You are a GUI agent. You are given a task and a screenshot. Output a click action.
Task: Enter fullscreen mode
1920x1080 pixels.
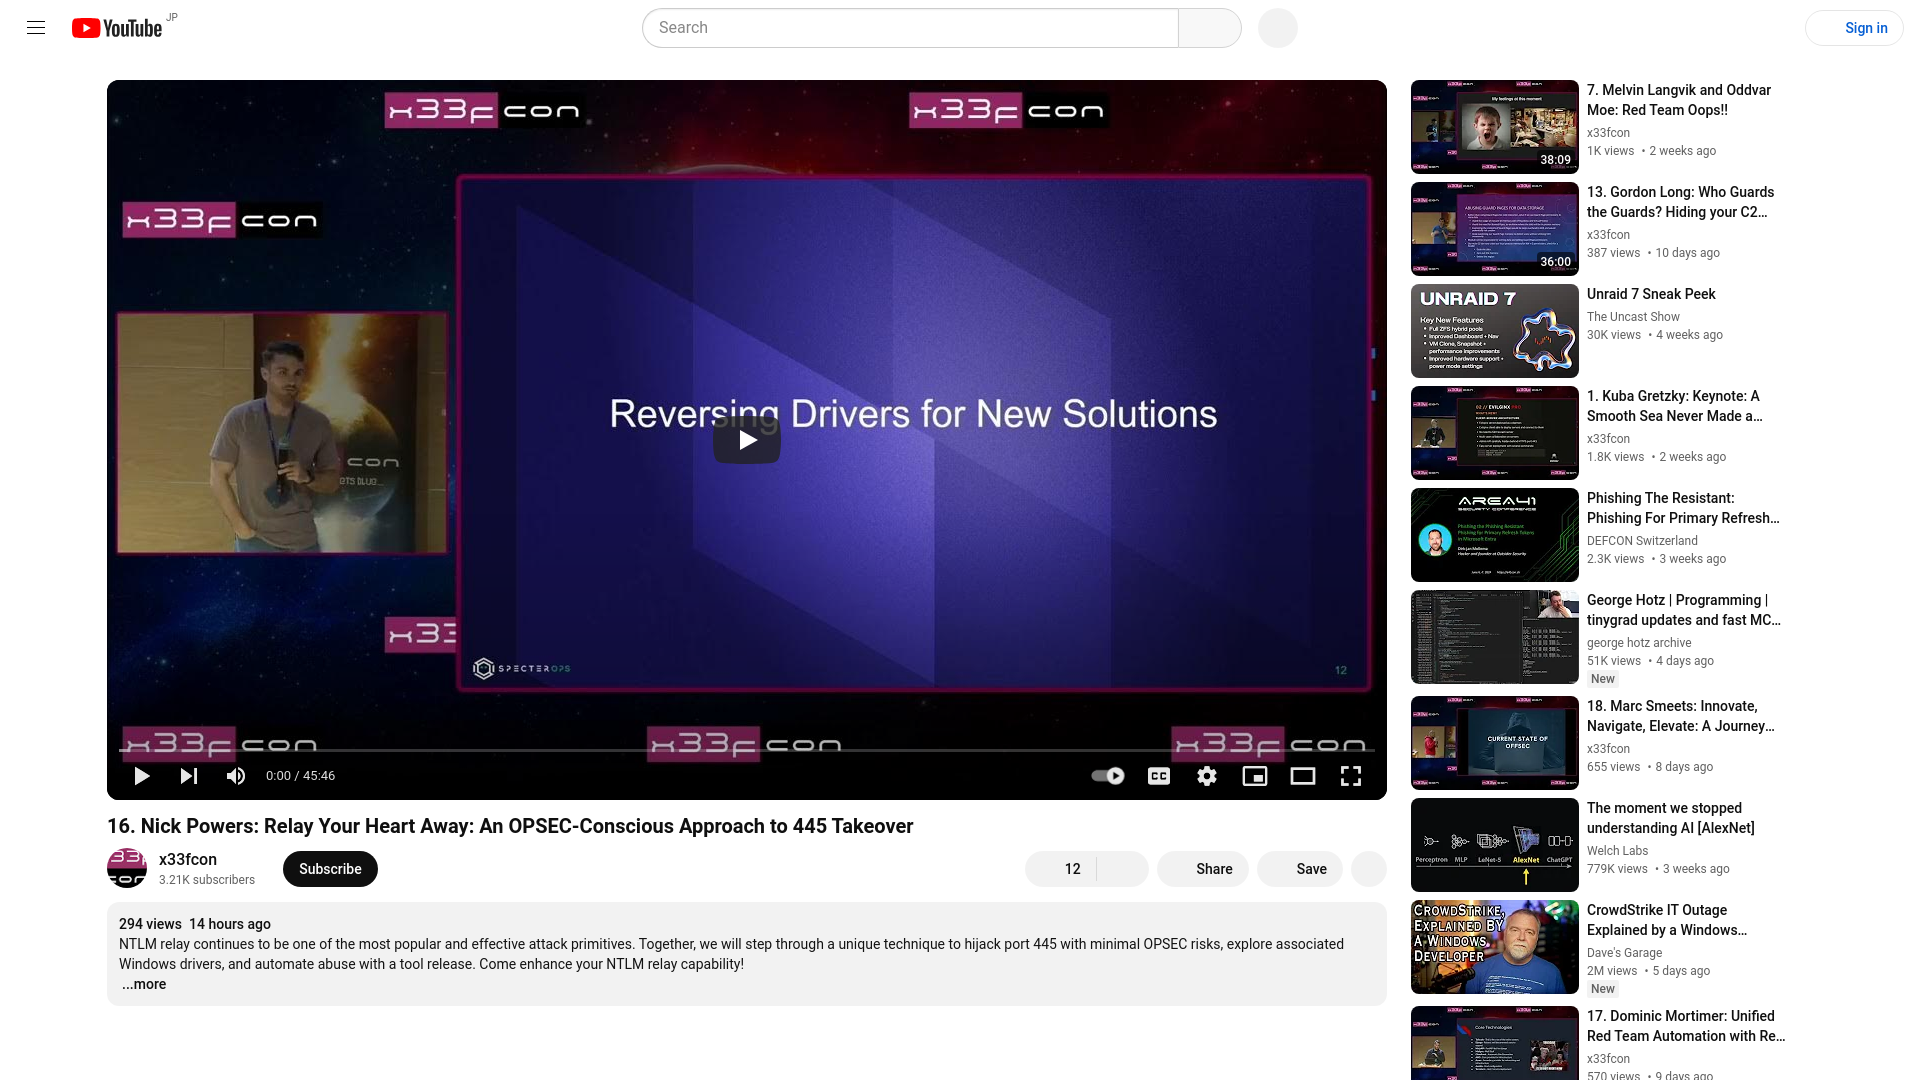[1351, 776]
